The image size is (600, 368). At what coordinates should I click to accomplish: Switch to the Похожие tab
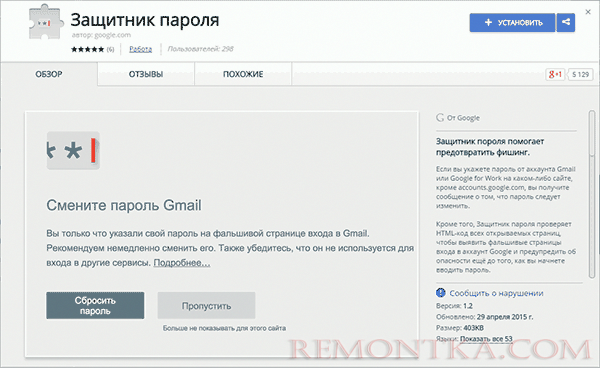(243, 74)
